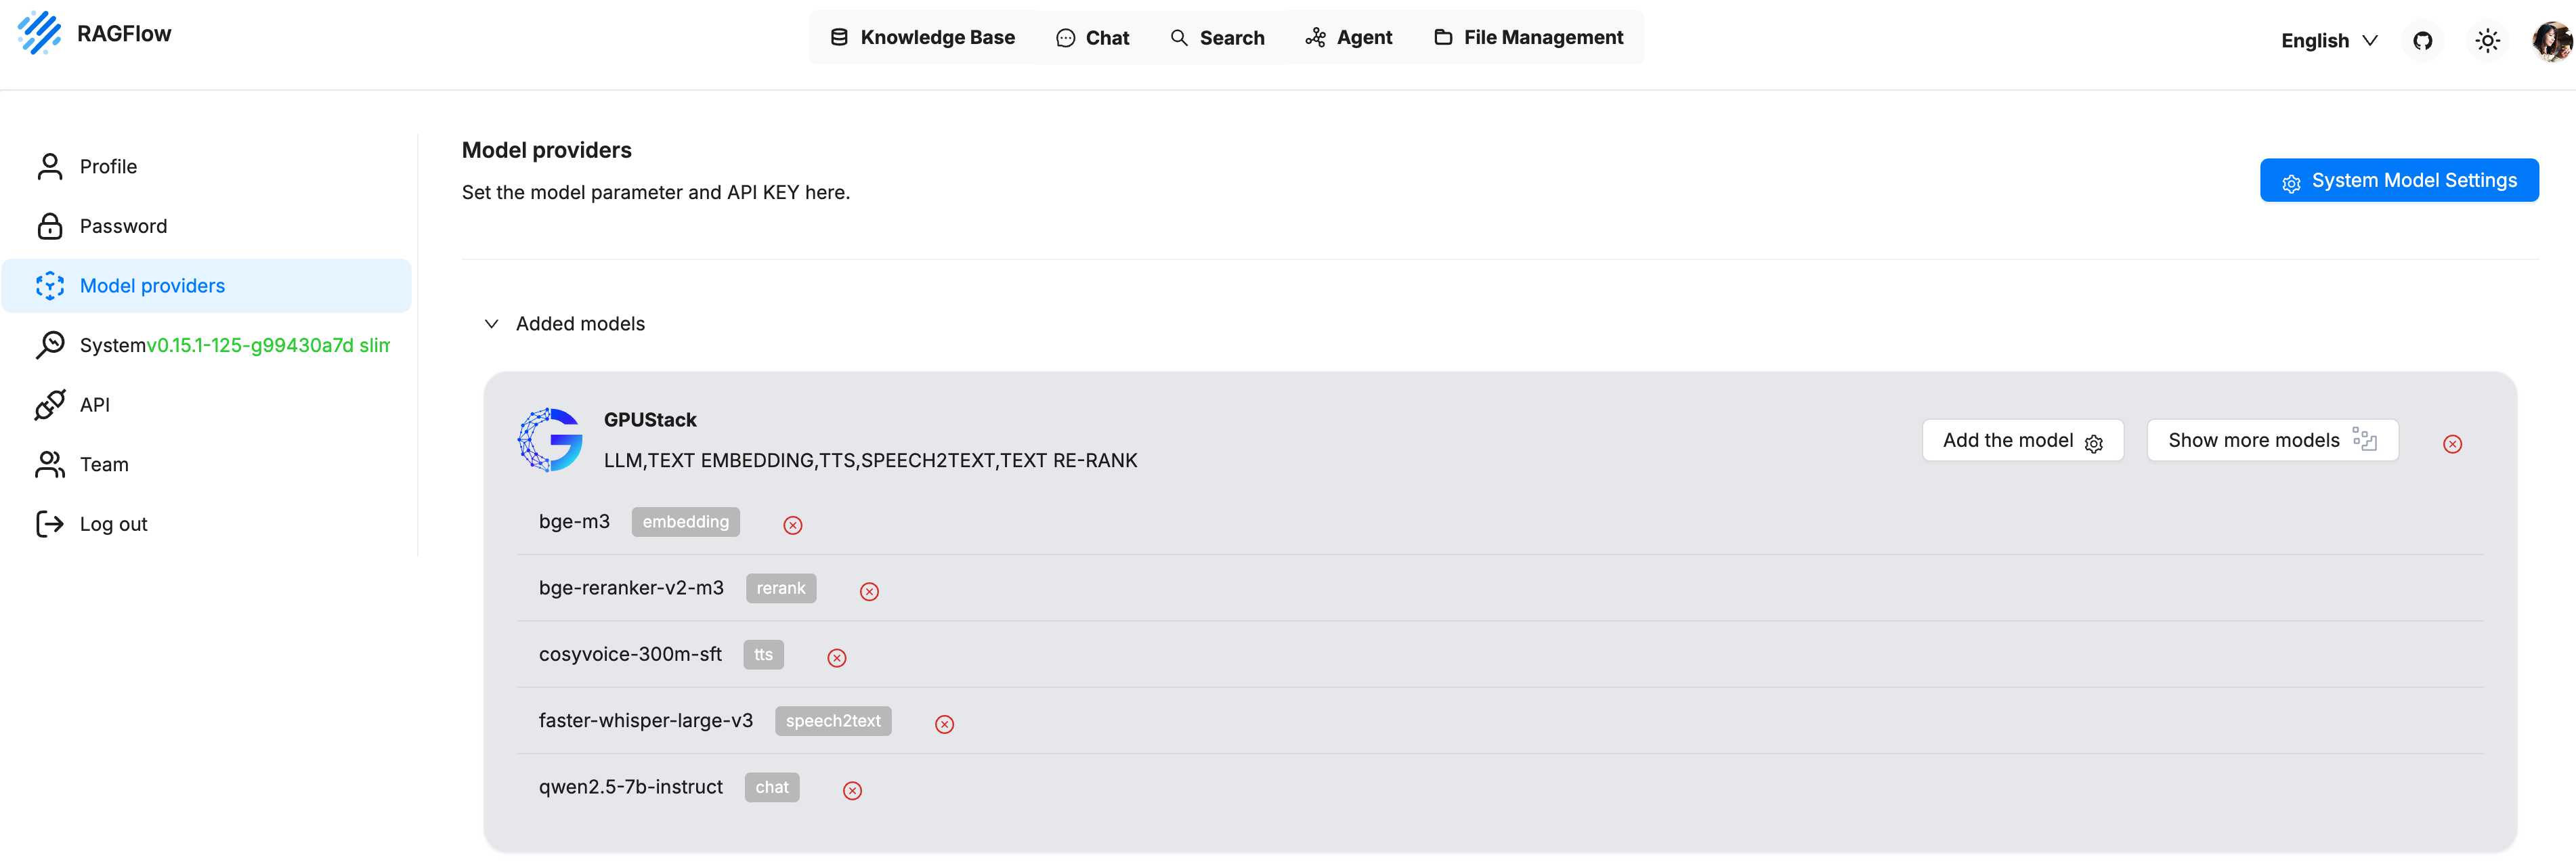2576x868 pixels.
Task: Go to the Knowledge Base tab
Action: click(x=922, y=38)
